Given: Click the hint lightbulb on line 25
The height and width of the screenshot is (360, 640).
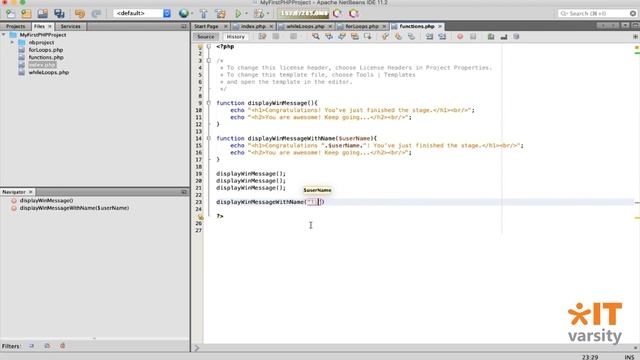Looking at the screenshot, I should click(200, 216).
